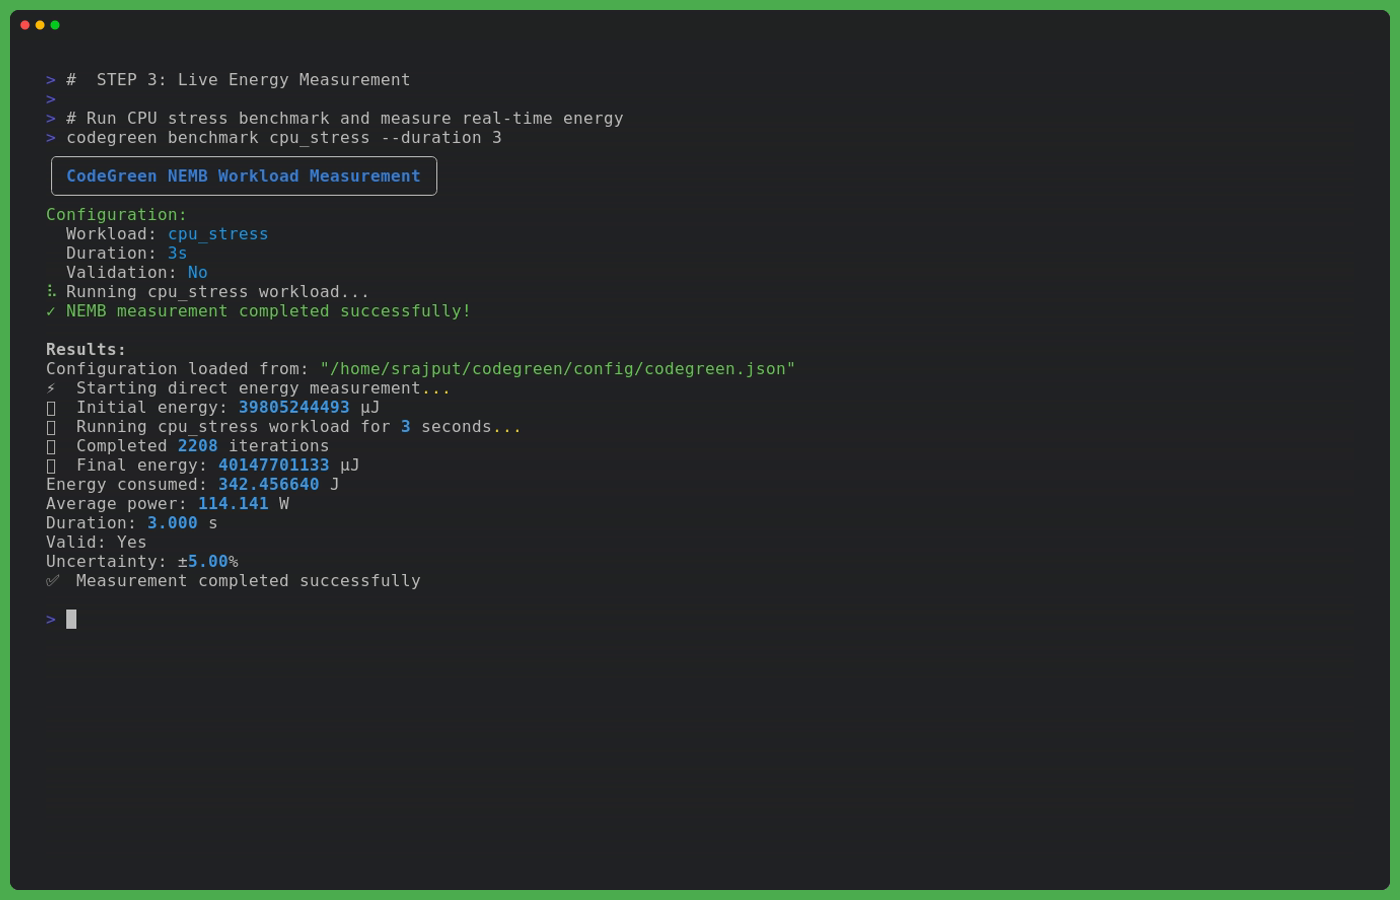This screenshot has width=1400, height=900.
Task: Click the red close window button
Action: tap(25, 25)
